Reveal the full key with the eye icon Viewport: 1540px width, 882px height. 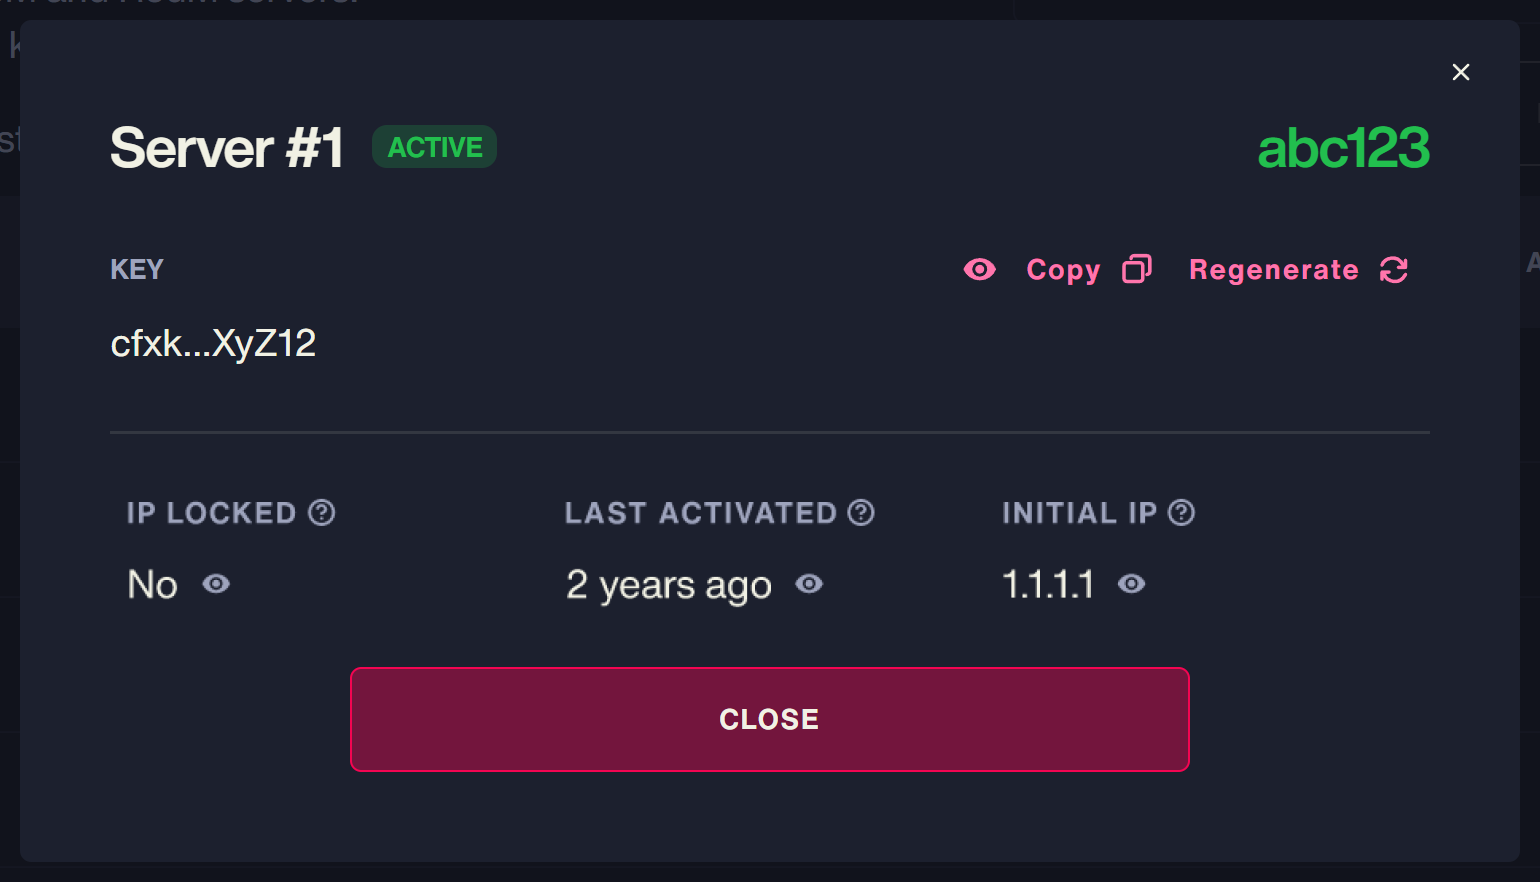tap(979, 270)
